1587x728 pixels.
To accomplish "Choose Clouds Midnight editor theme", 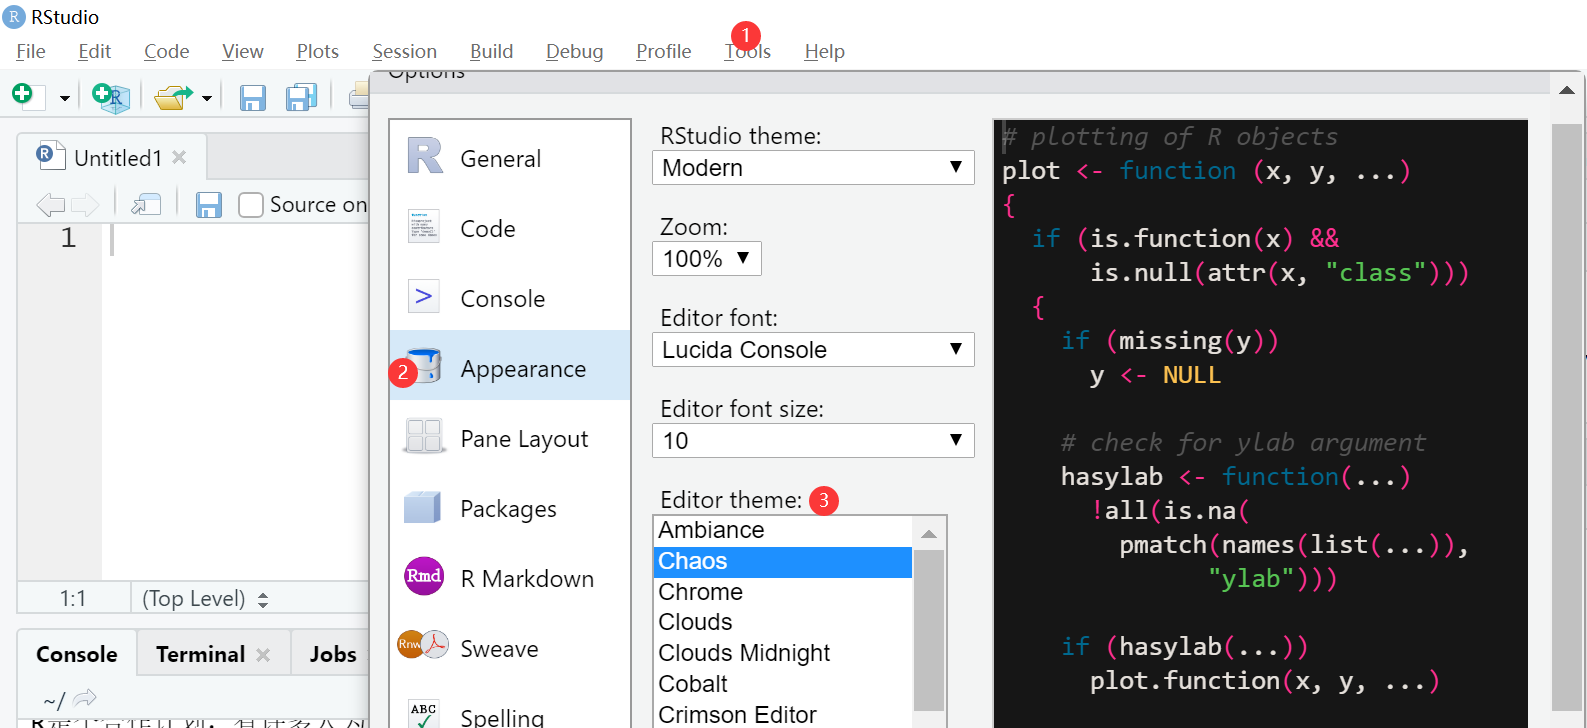I will pyautogui.click(x=783, y=653).
